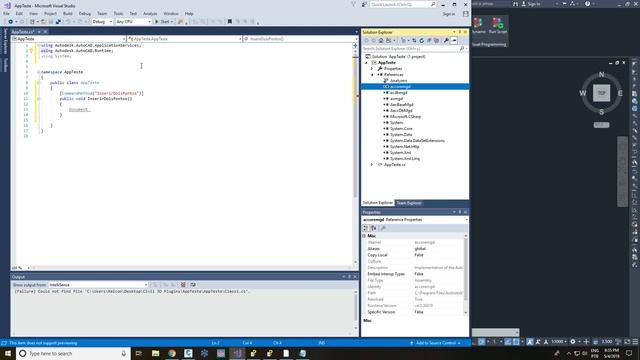Open the File menu
This screenshot has width=640, height=360.
coord(7,13)
